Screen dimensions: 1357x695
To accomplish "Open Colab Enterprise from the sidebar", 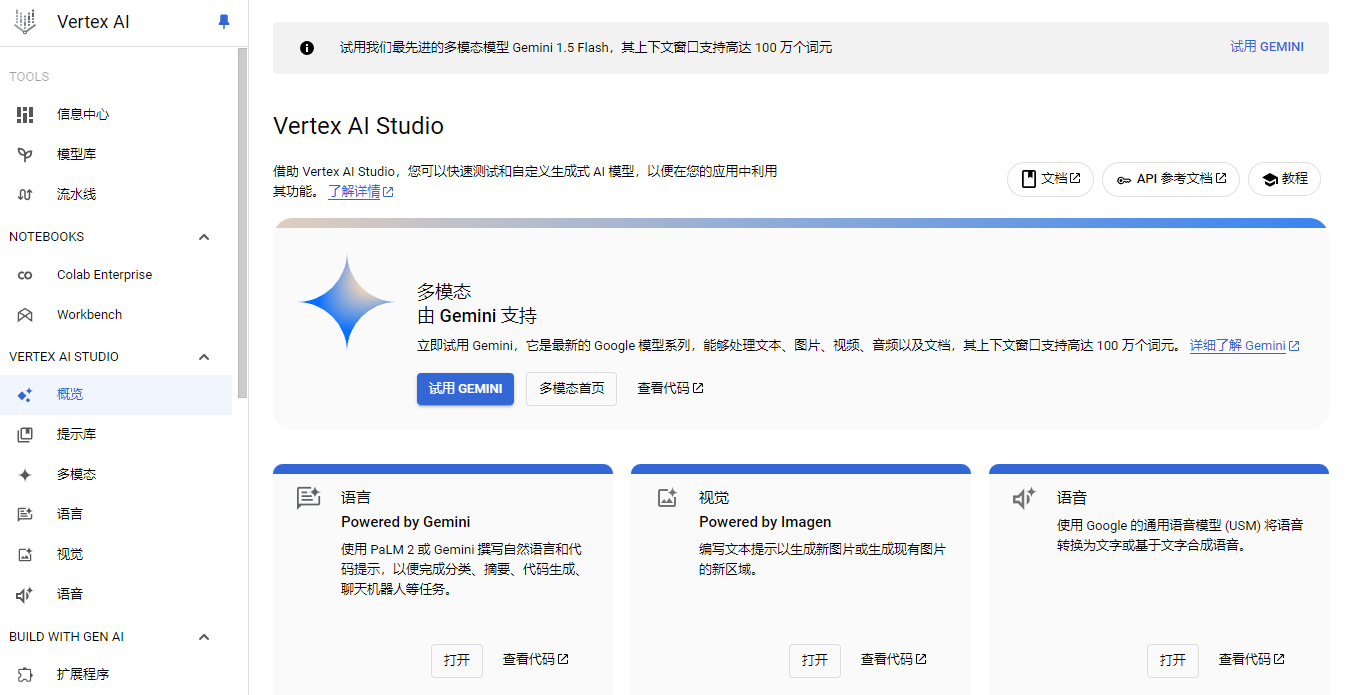I will 116,275.
